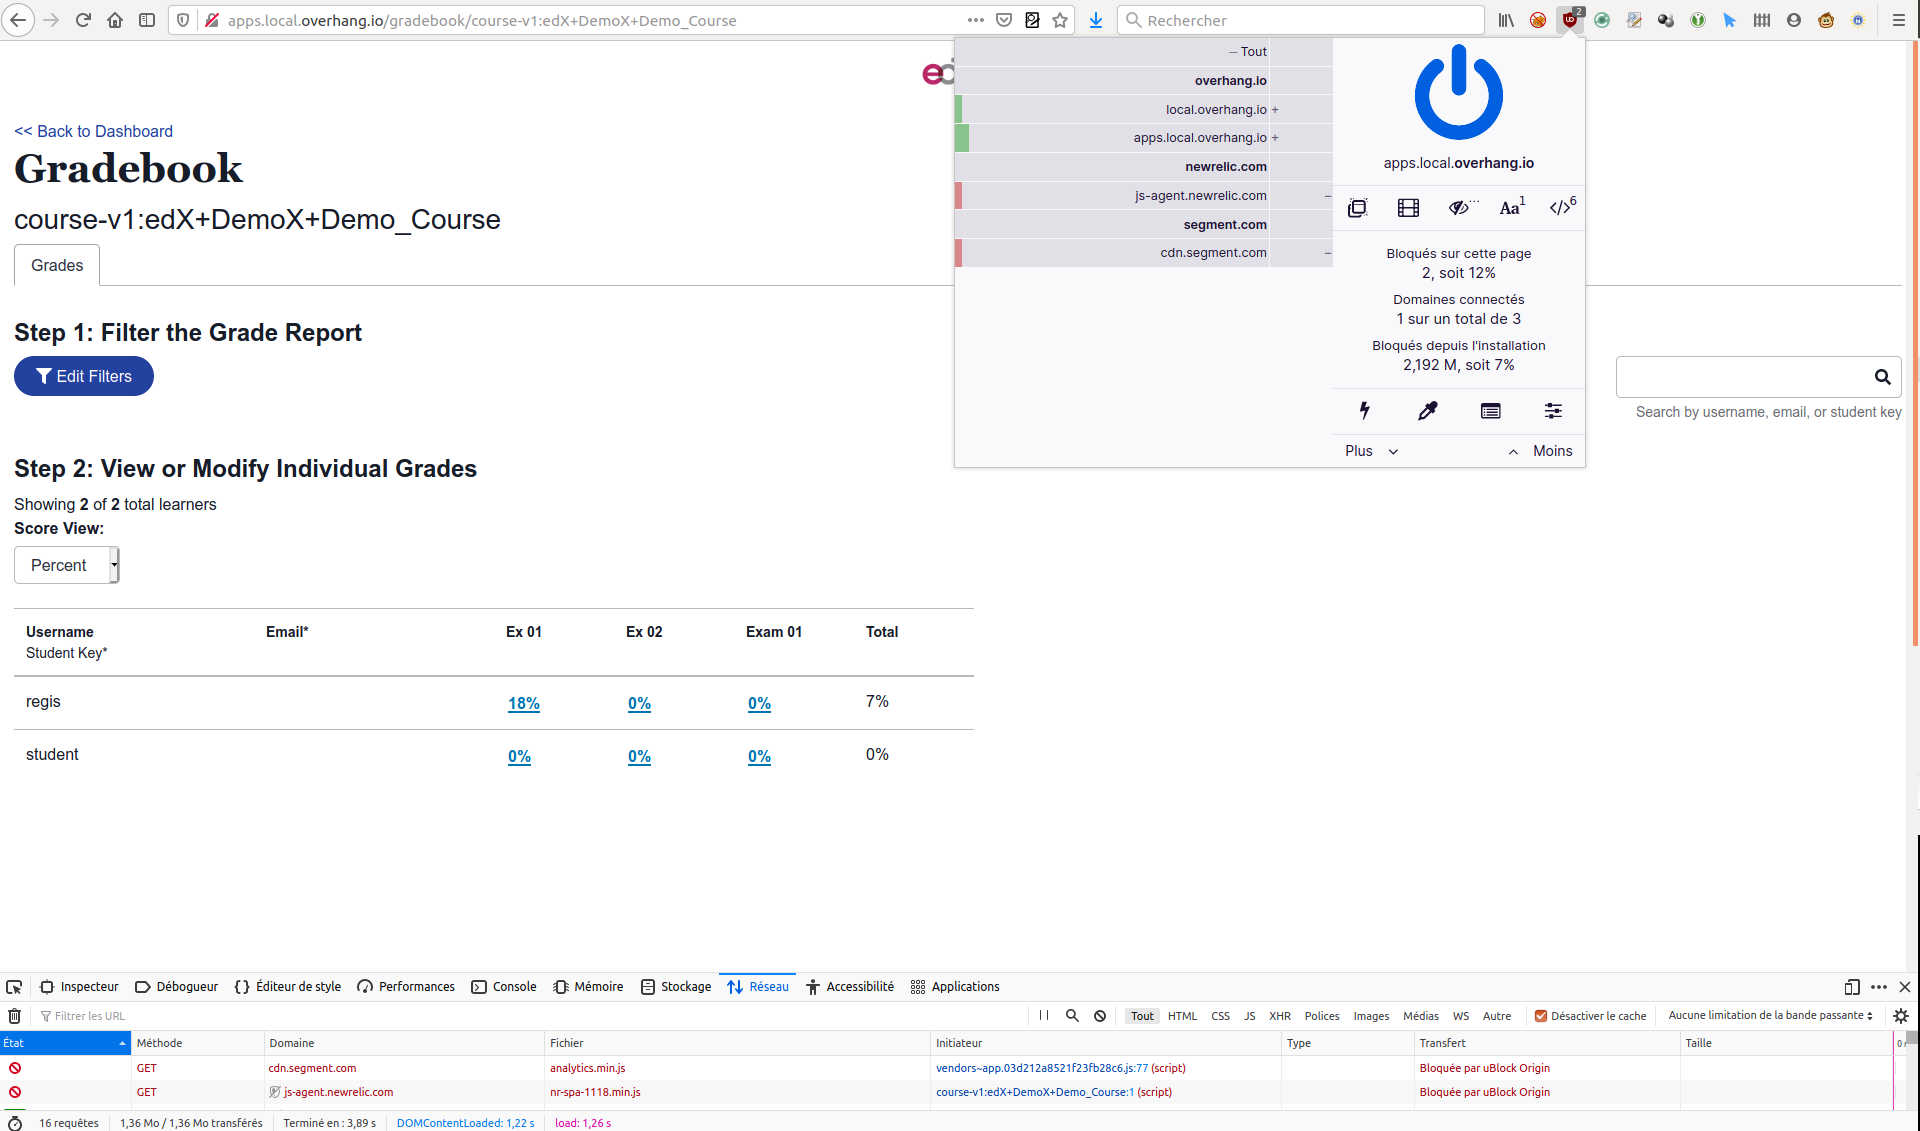Open the uBlock dashboard (sliders icon)
Screen dimensions: 1920x1131
click(x=1552, y=410)
